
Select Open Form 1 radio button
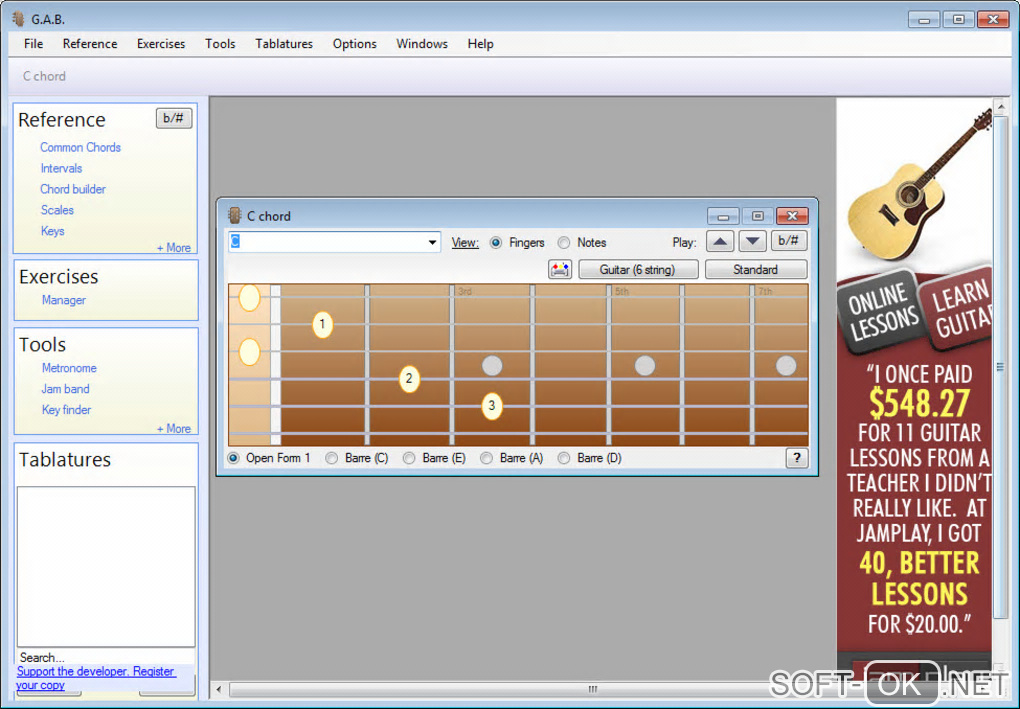pyautogui.click(x=233, y=458)
